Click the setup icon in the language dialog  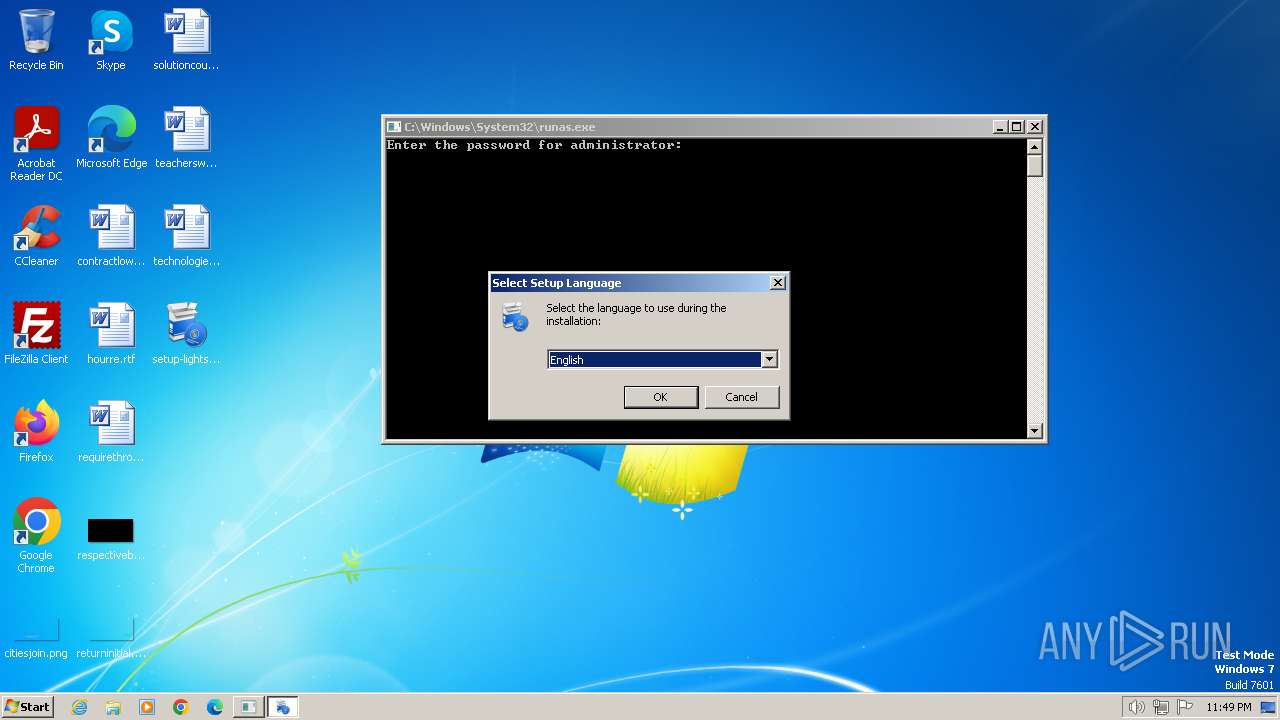[515, 318]
